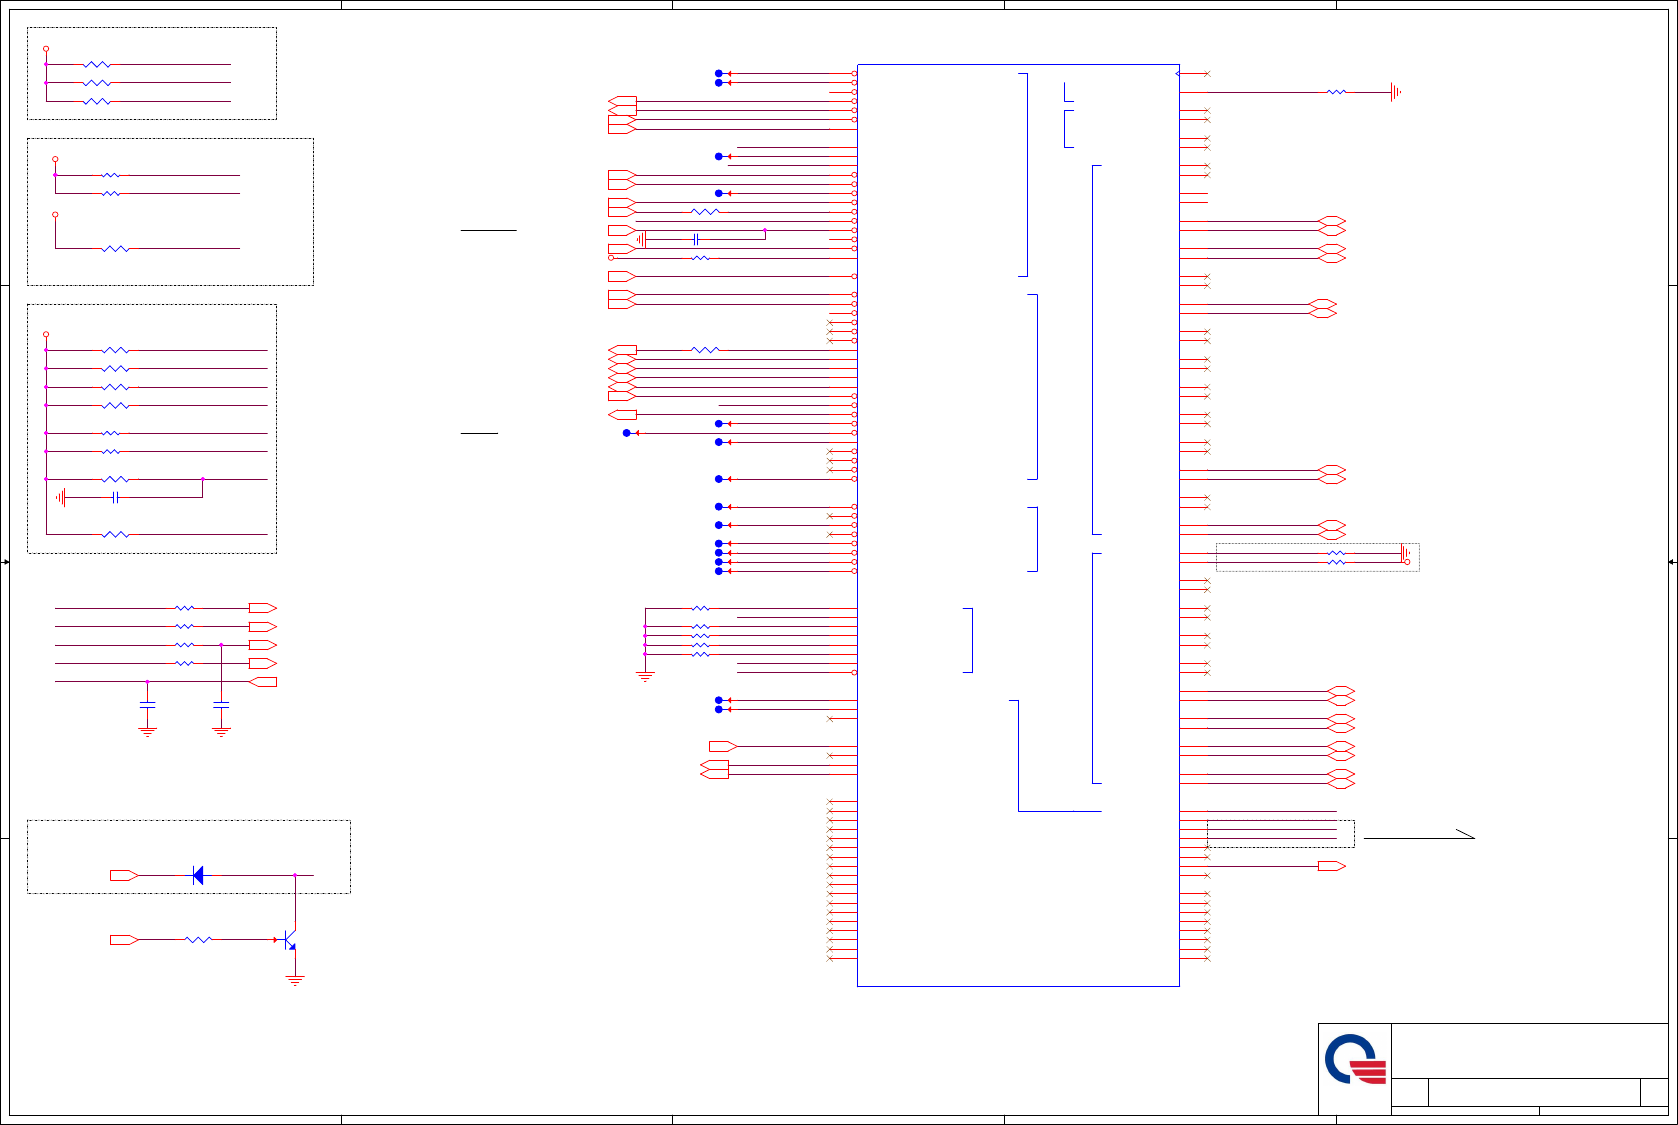
Task: Select the lone blue test point left of the others
Action: pyautogui.click(x=627, y=433)
